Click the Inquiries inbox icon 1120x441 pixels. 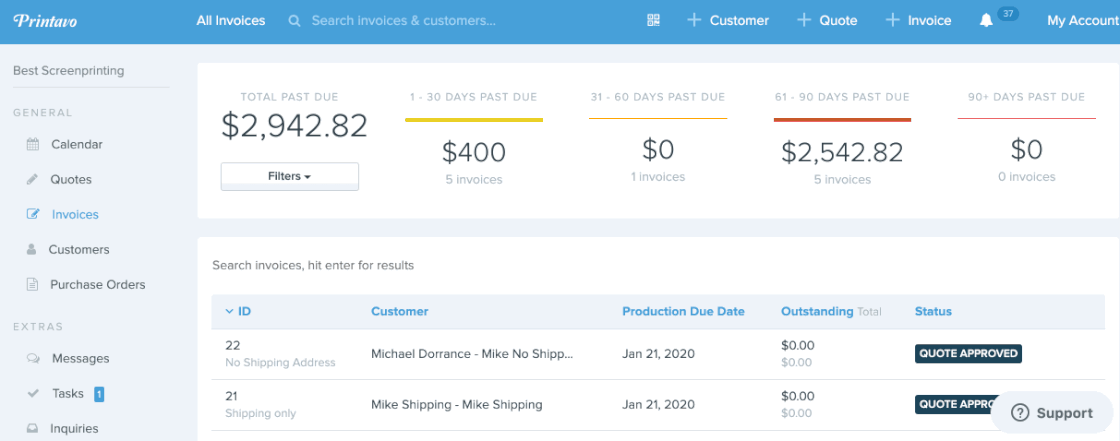pyautogui.click(x=33, y=429)
